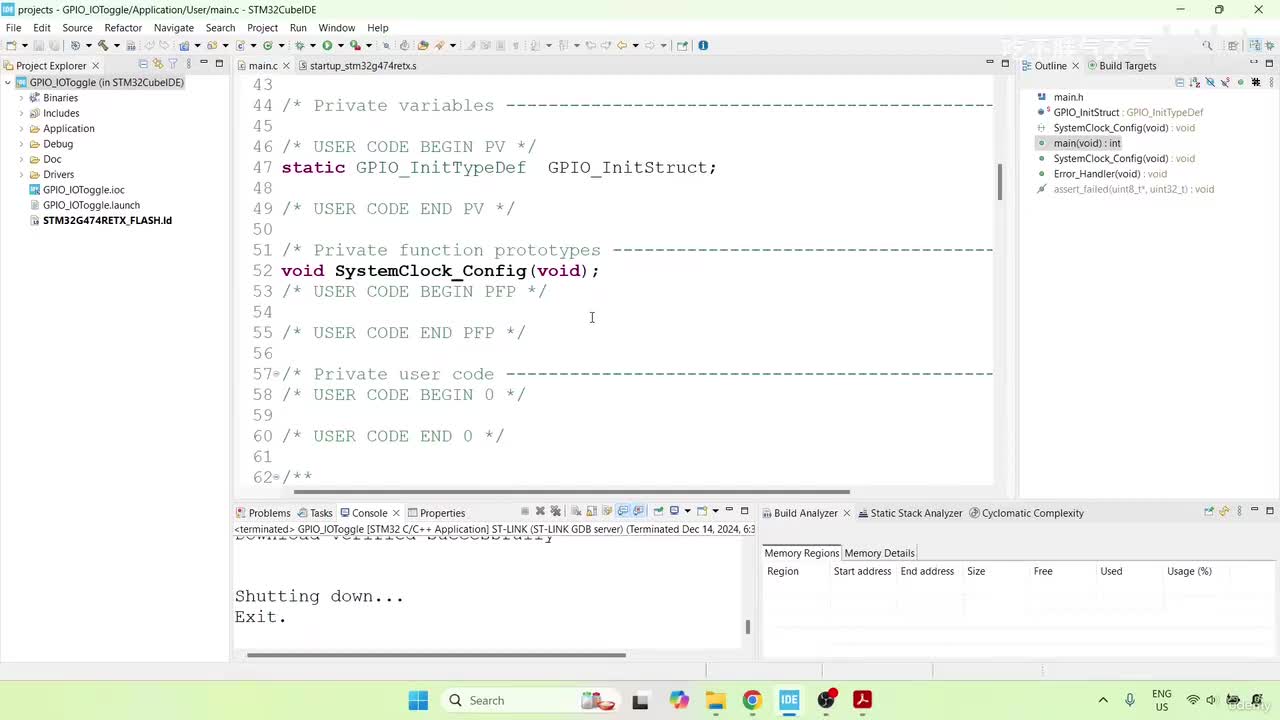The width and height of the screenshot is (1280, 720).
Task: Toggle show console on standard error change
Action: point(639,511)
